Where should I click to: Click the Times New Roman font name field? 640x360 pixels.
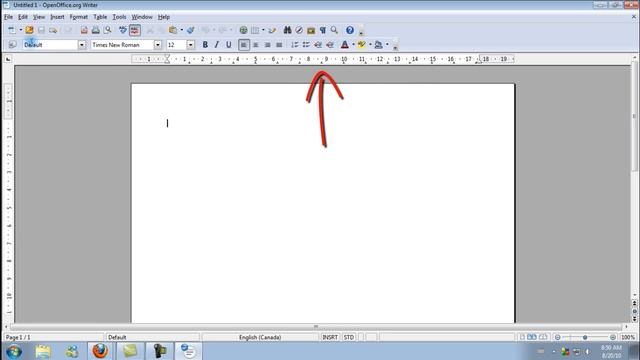(122, 45)
